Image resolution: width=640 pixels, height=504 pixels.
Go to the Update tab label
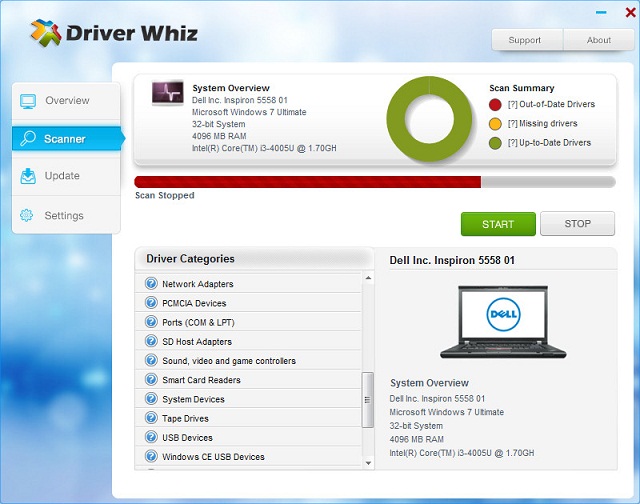62,176
